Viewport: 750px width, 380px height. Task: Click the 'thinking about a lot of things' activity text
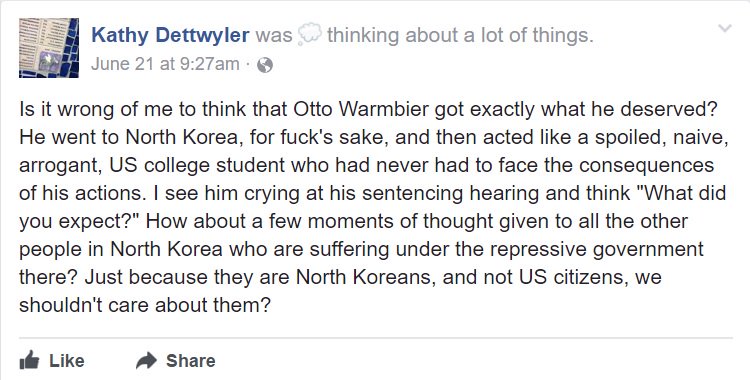click(x=460, y=35)
